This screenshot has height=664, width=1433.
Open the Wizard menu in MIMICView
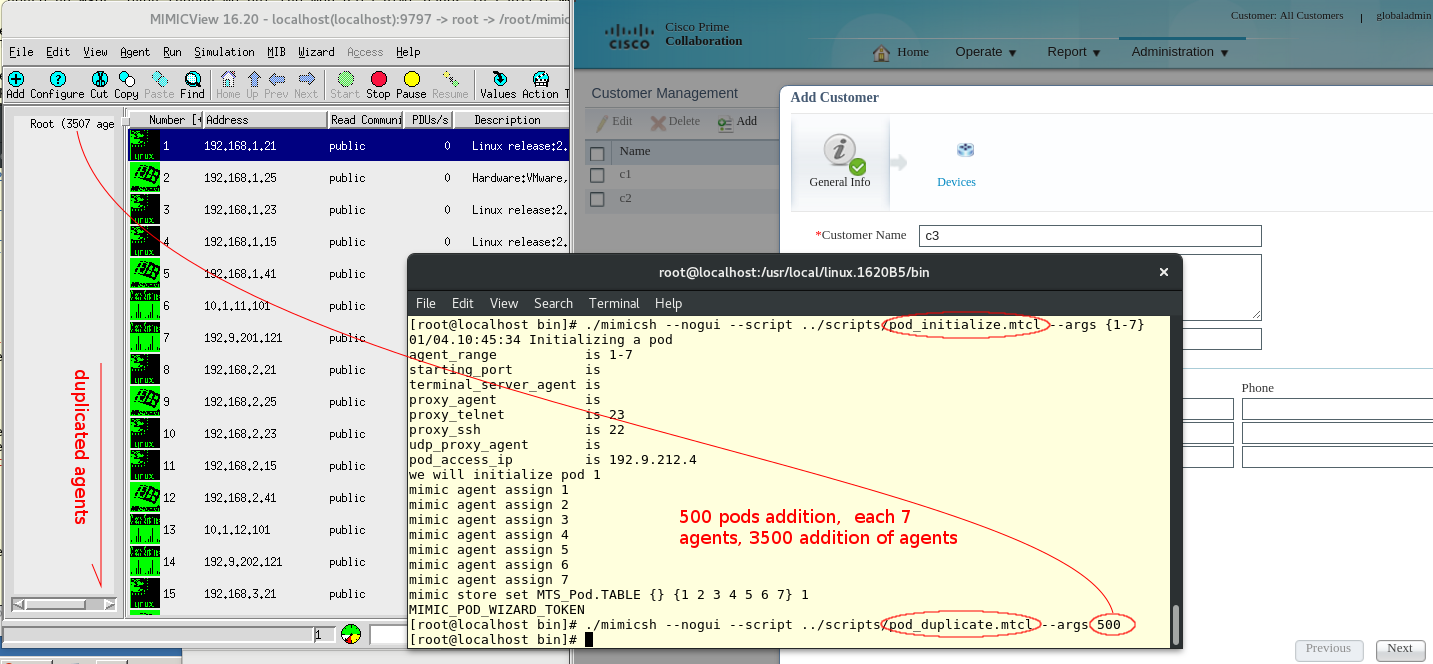pyautogui.click(x=316, y=52)
